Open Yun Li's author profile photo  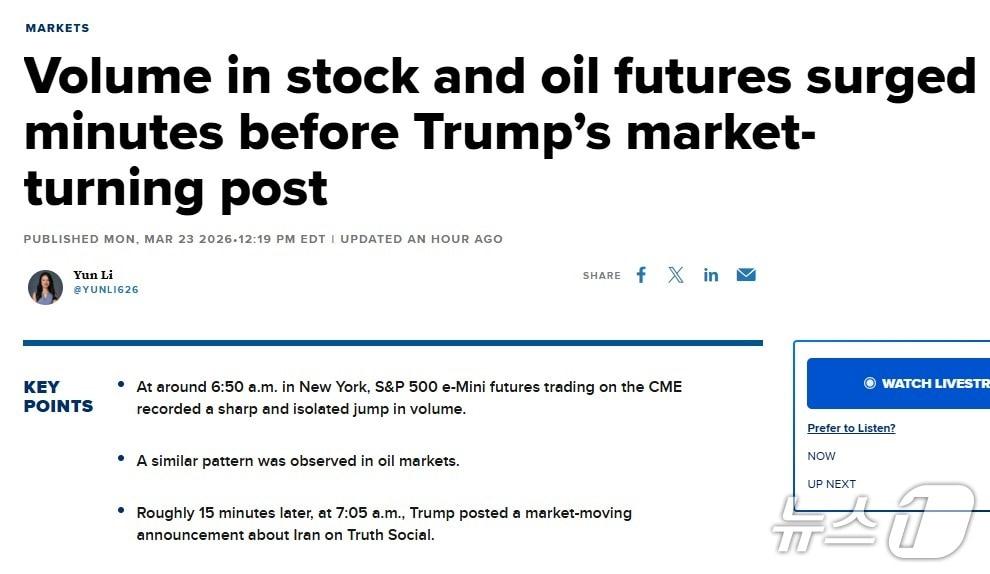tap(45, 287)
